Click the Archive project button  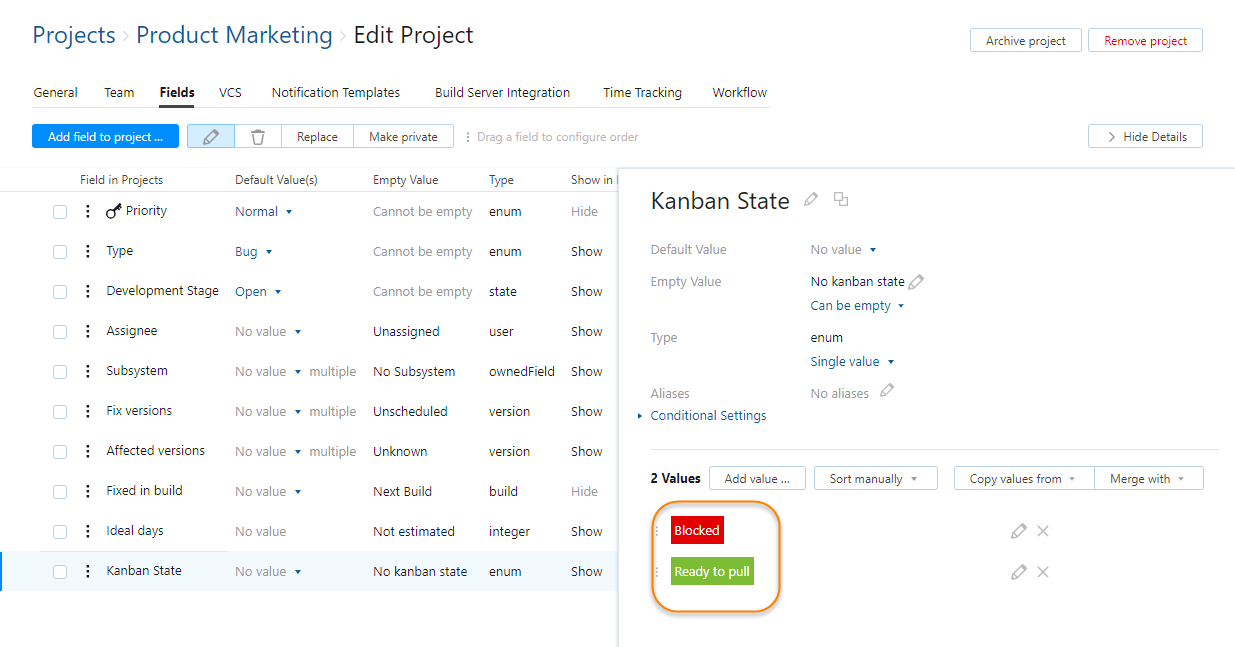pyautogui.click(x=1025, y=40)
